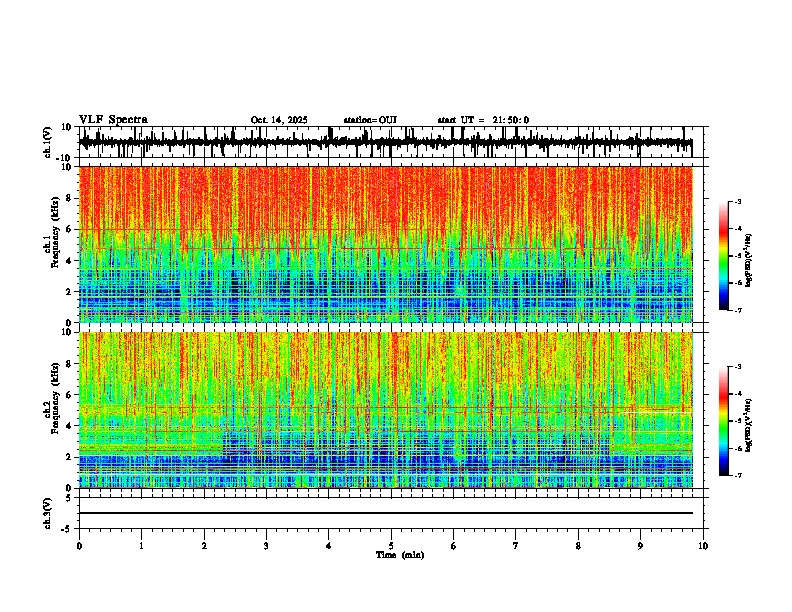Image resolution: width=792 pixels, height=612 pixels.
Task: Click inside the ch.2 spectrogram panel
Action: click(x=385, y=410)
